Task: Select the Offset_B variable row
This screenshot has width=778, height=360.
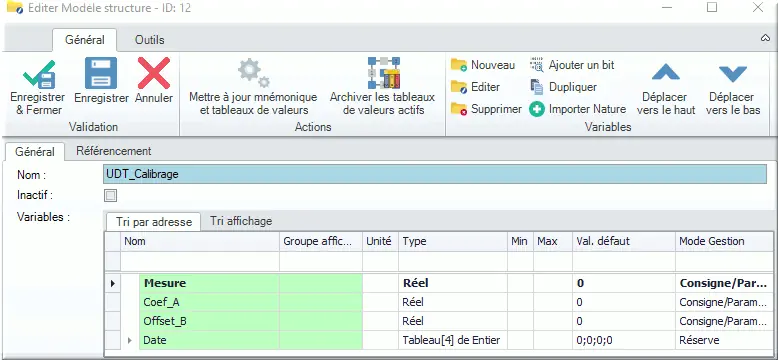Action: [439, 321]
